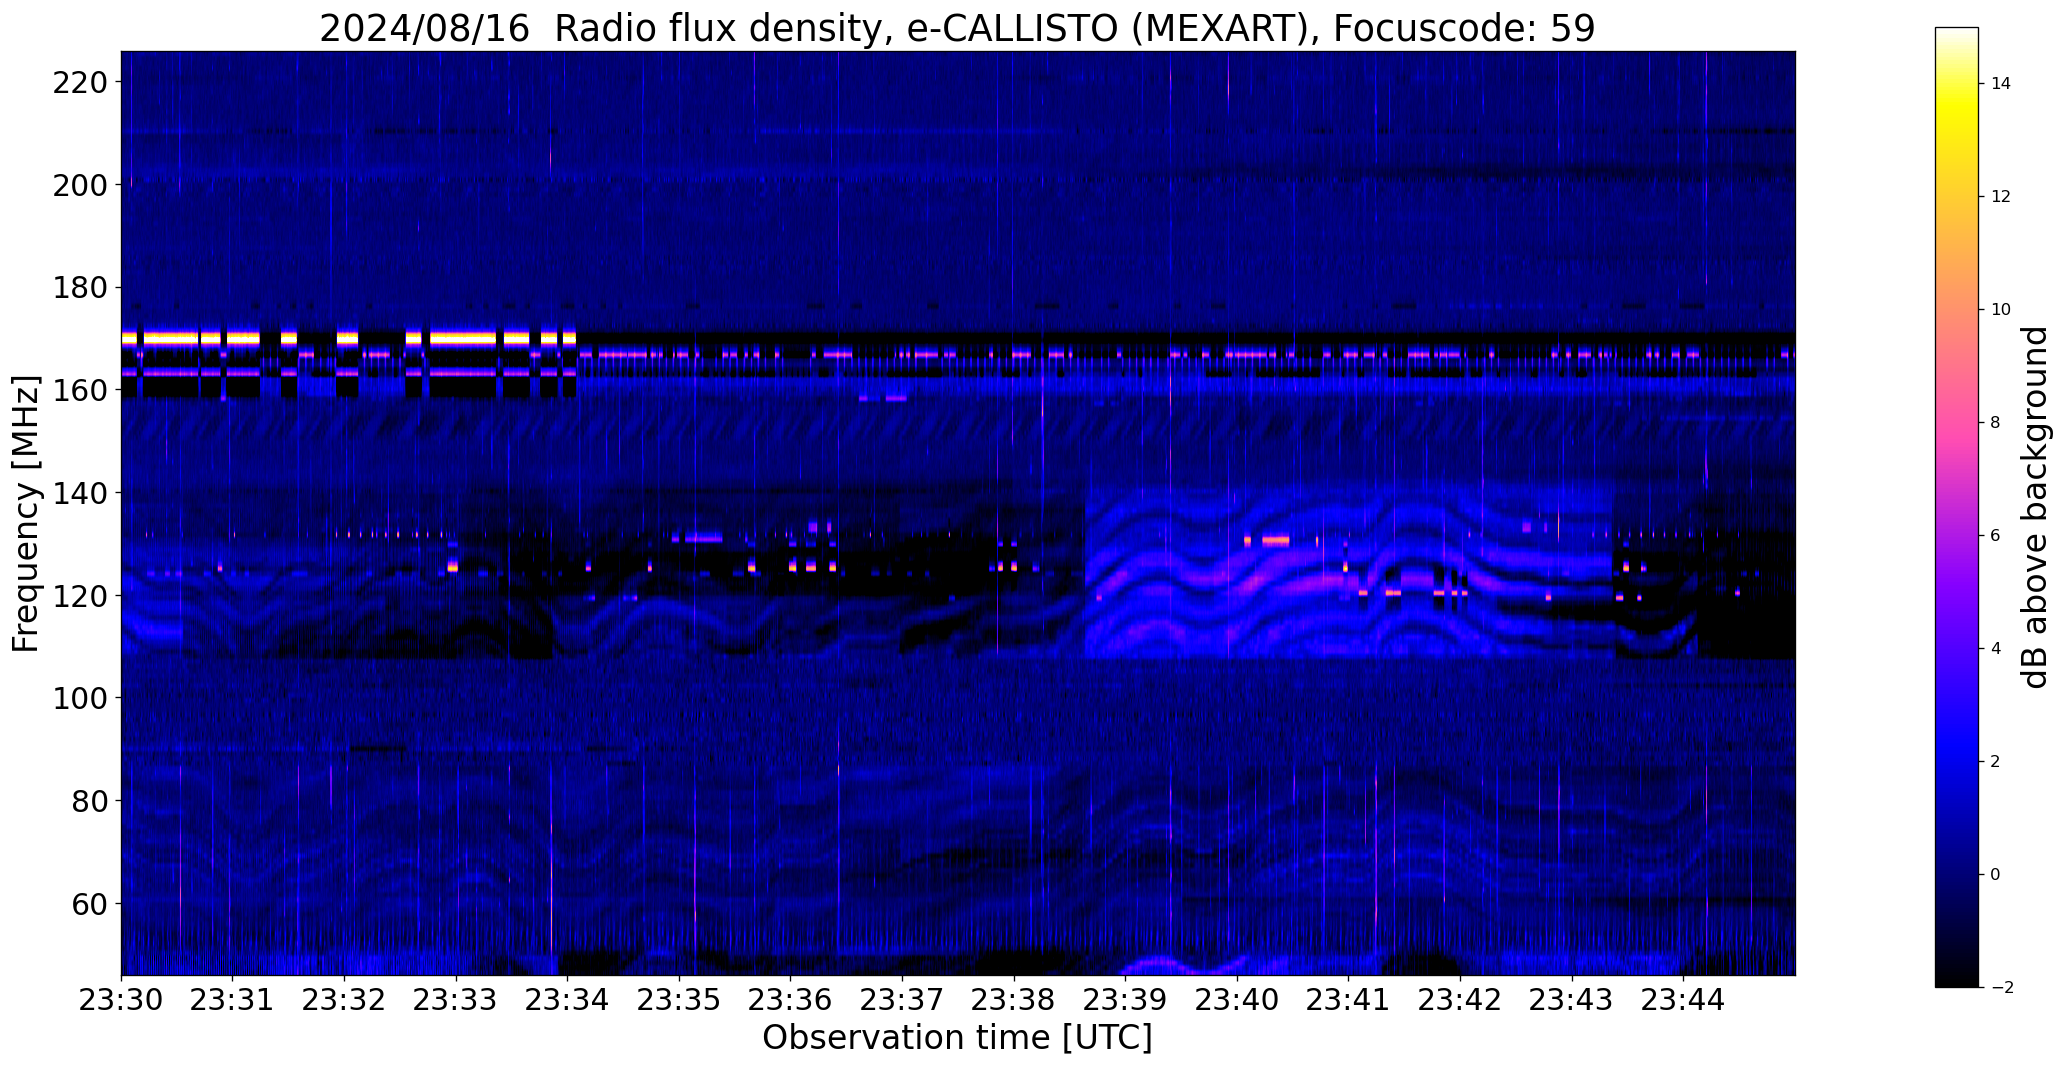
Task: Click the bright yellow 170 MHz band at 23:33
Action: 462,338
